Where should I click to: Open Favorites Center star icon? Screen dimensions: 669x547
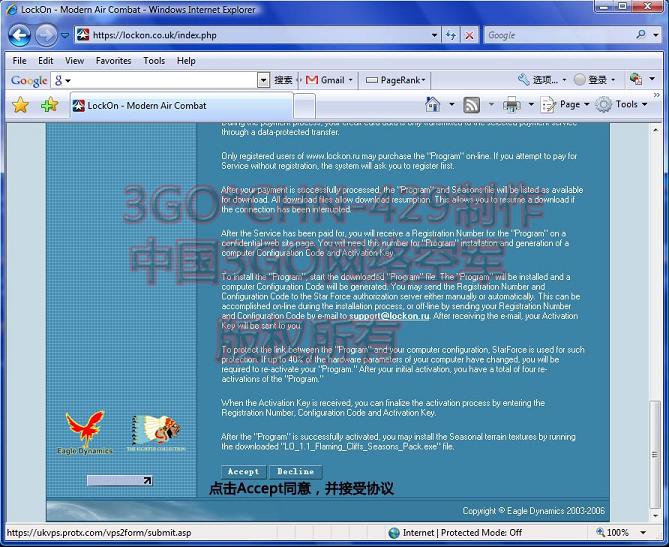click(20, 105)
